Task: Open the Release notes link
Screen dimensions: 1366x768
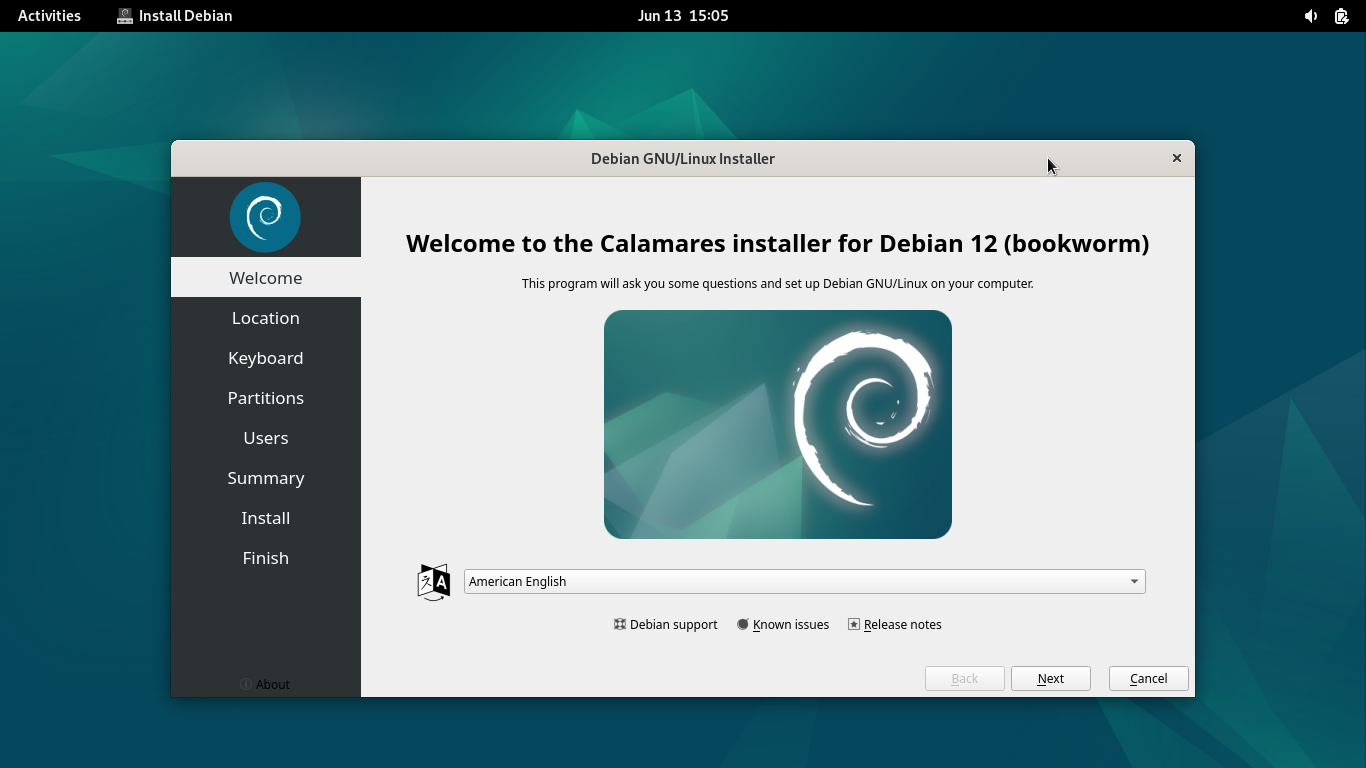Action: [895, 624]
